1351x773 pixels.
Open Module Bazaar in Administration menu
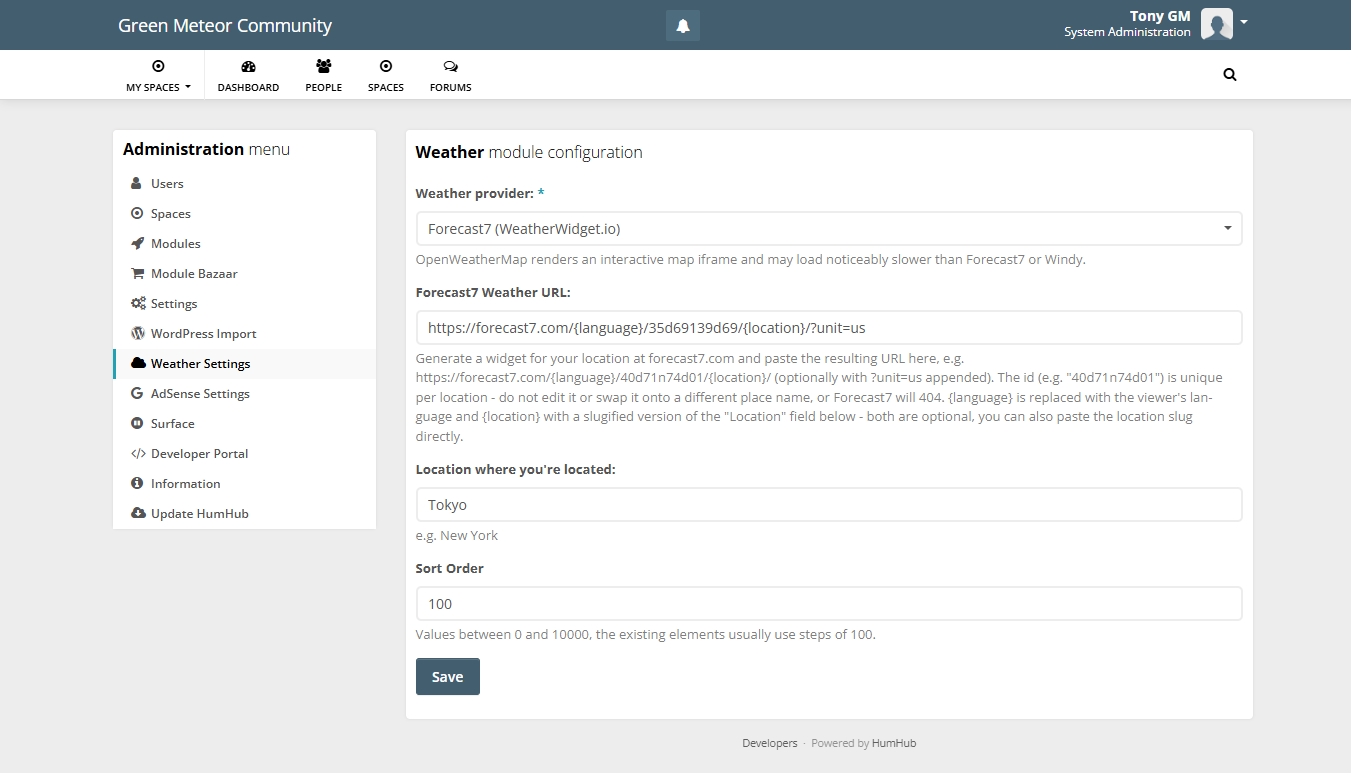click(245, 273)
